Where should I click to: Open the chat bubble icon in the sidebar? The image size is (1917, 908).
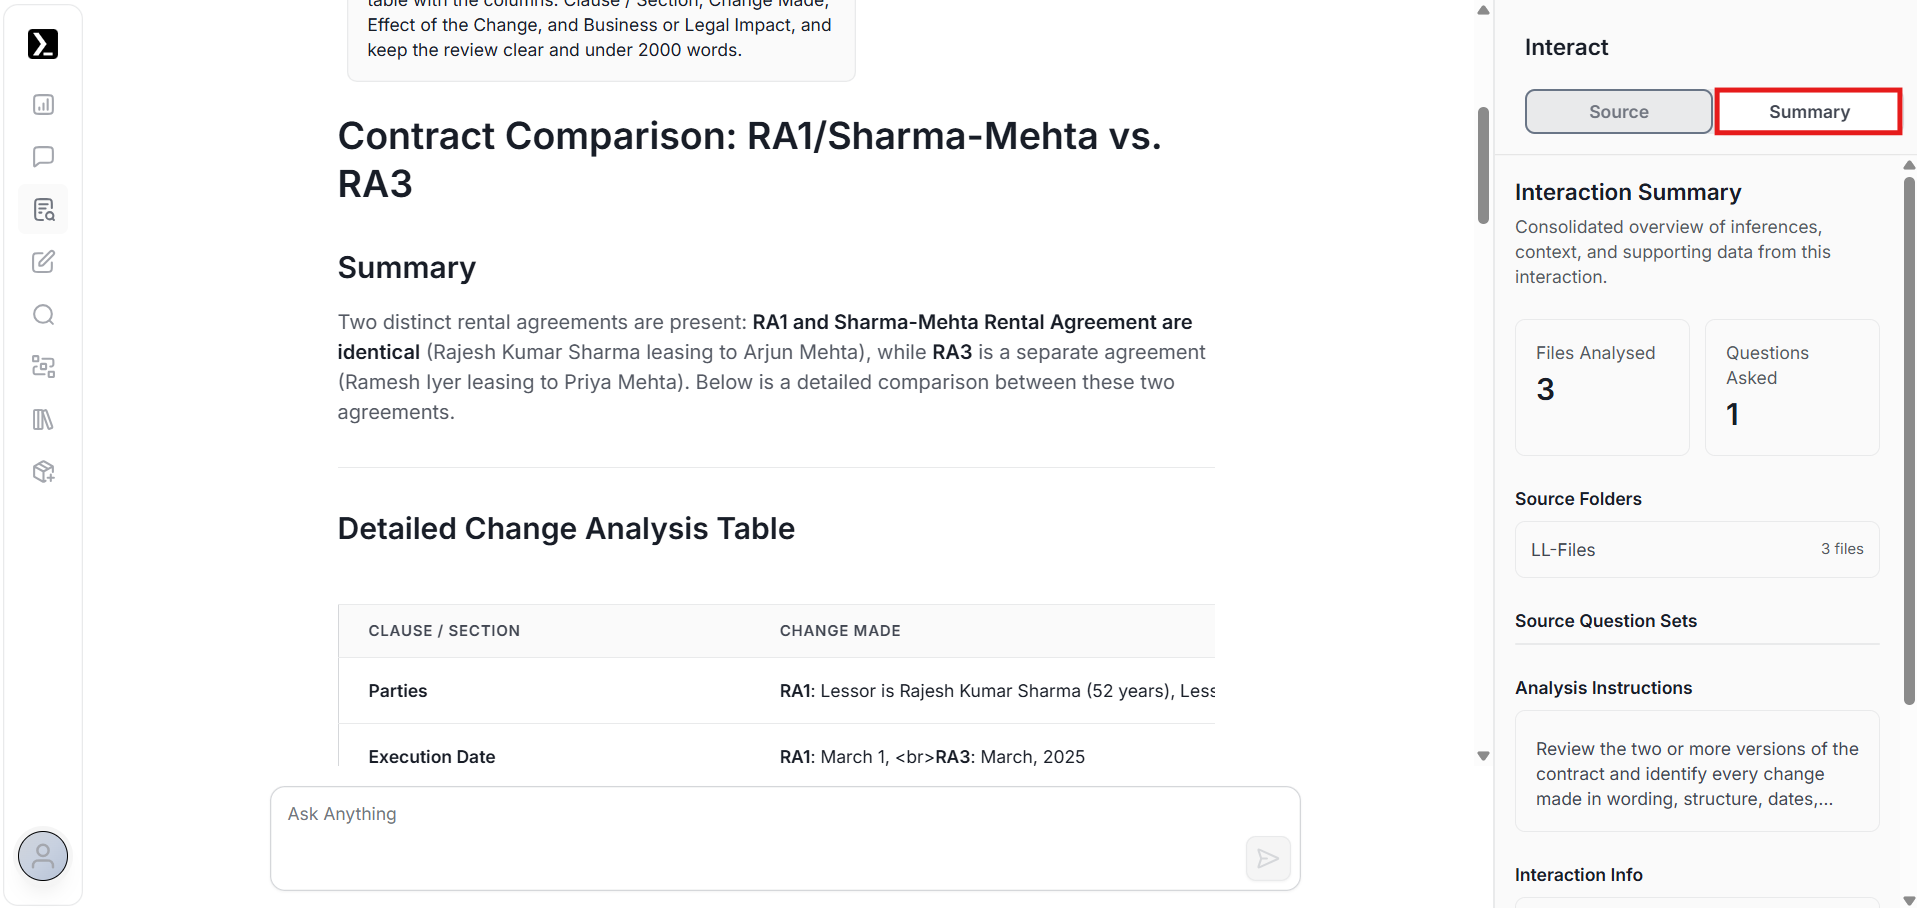click(x=43, y=157)
